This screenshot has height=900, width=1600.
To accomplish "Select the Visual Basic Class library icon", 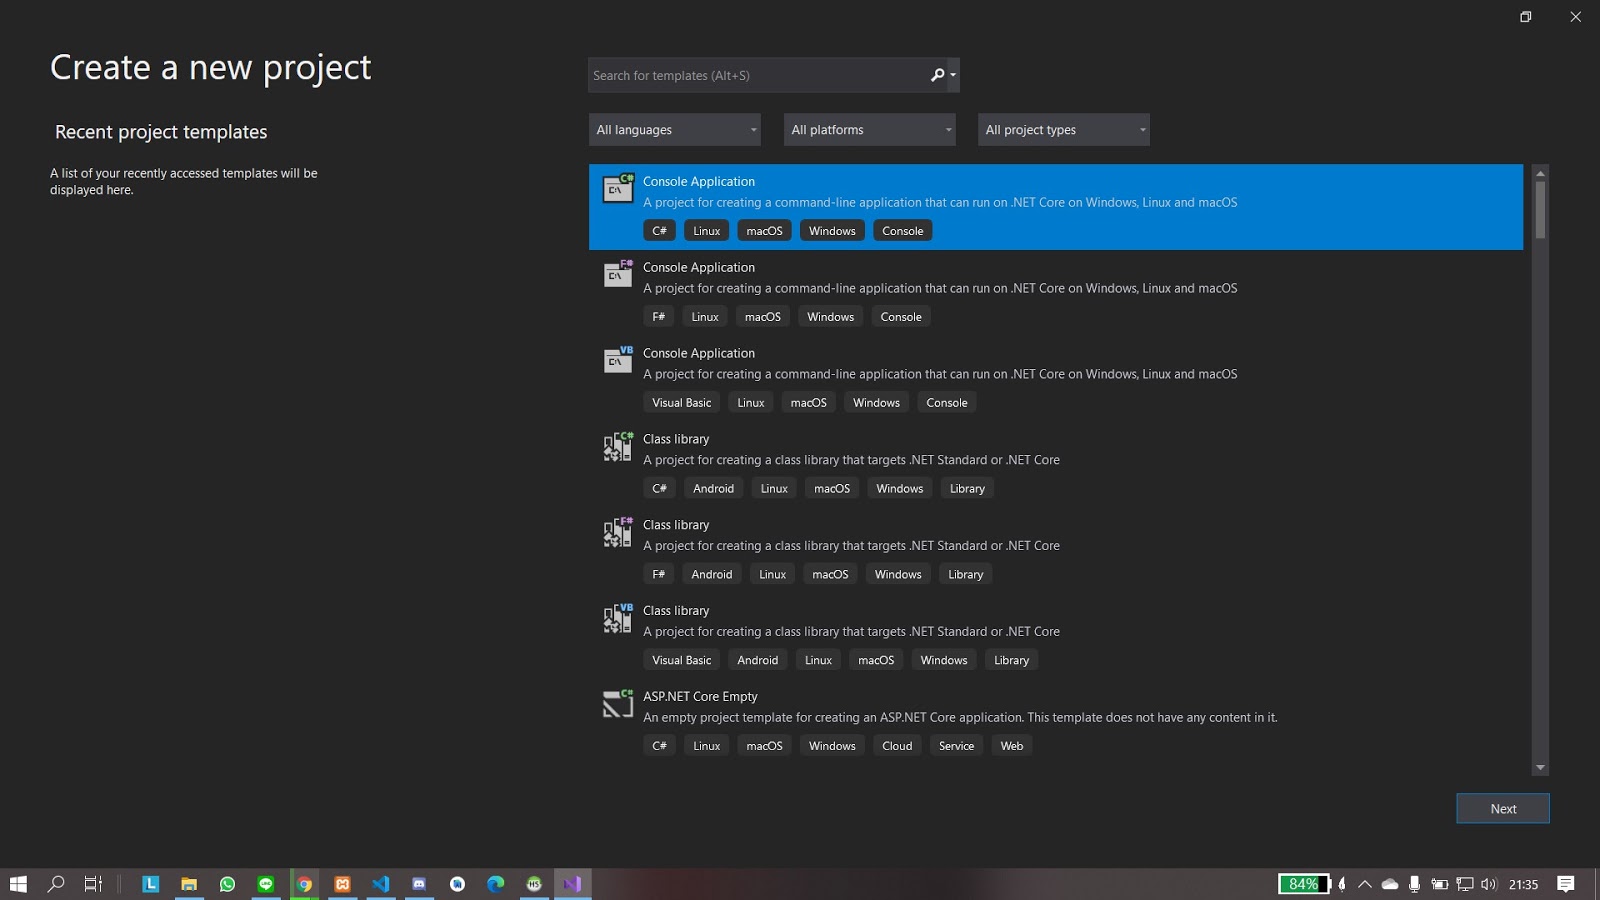I will (x=618, y=618).
